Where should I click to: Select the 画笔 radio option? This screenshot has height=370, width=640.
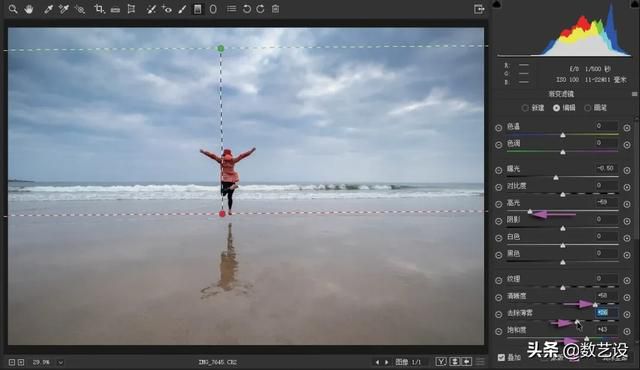(588, 108)
